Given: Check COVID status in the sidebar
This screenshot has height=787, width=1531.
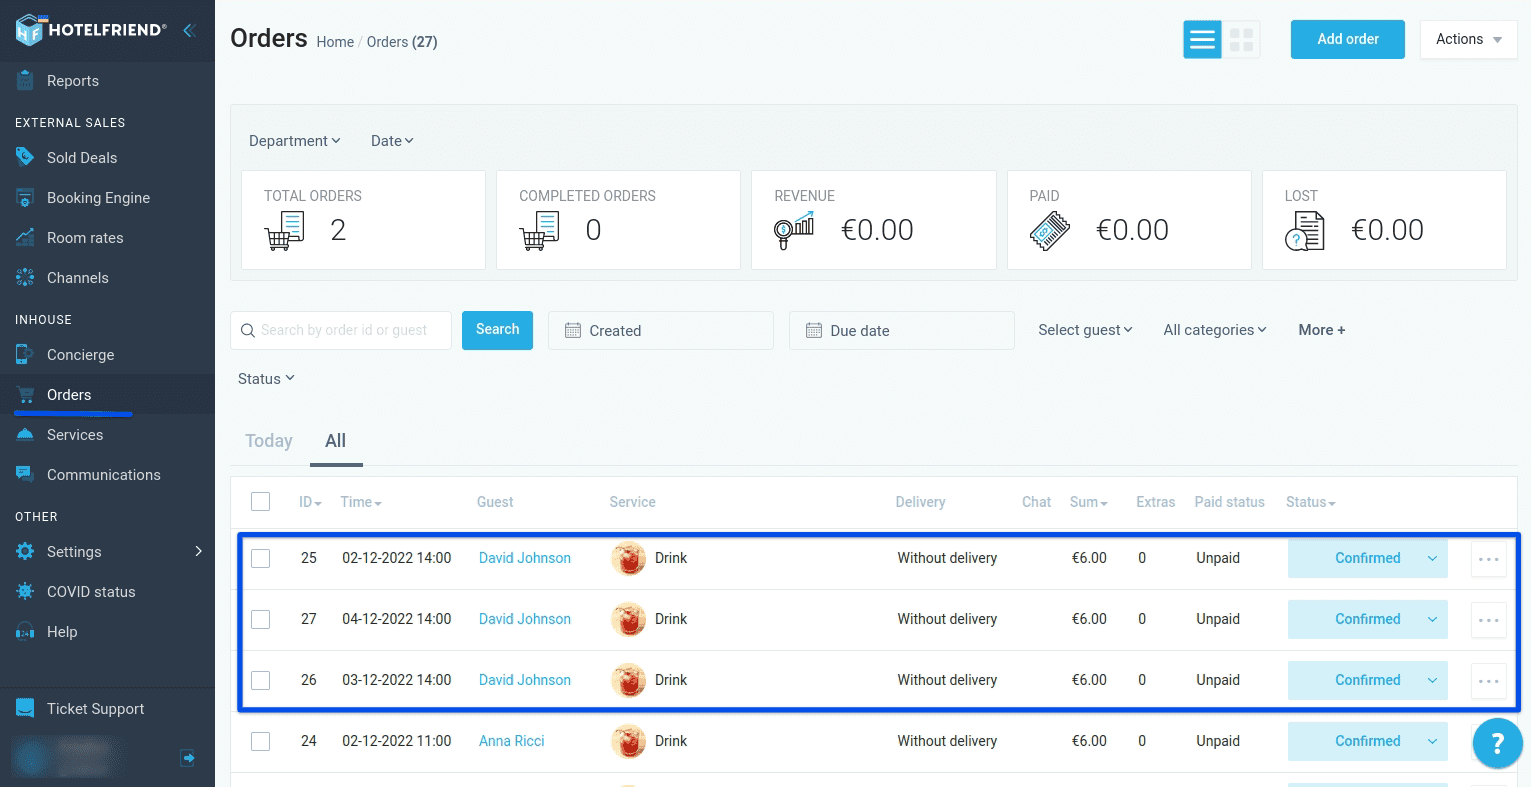Looking at the screenshot, I should [x=91, y=591].
